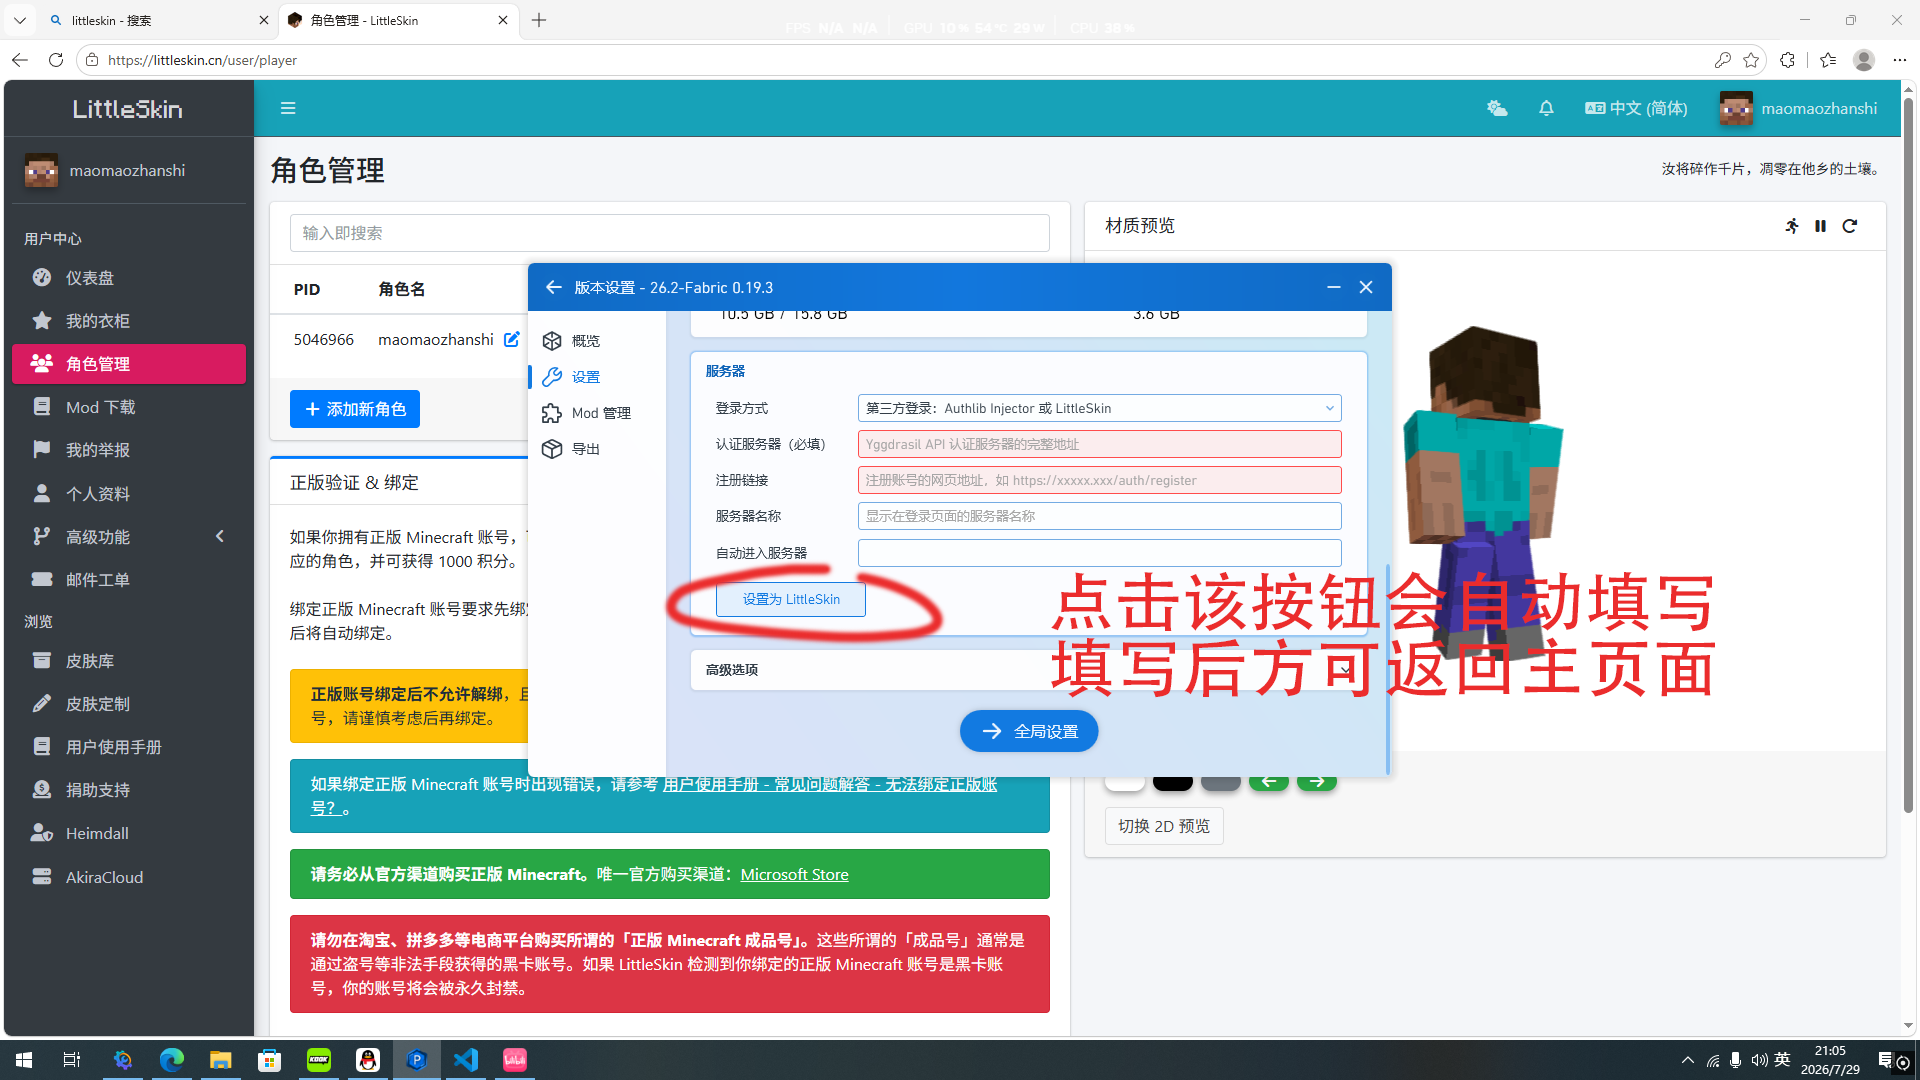The image size is (1920, 1080).
Task: Open the 中文 (简体) language dropdown
Action: pos(1636,108)
